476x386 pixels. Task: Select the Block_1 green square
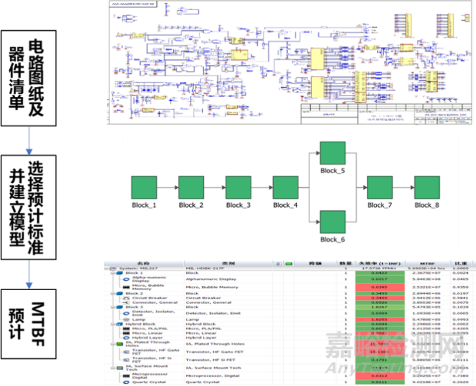(144, 188)
